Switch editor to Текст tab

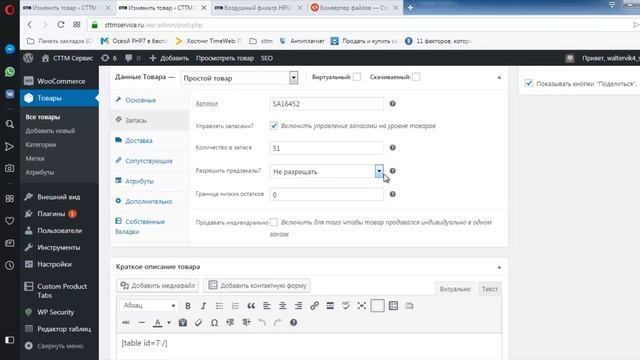tap(489, 289)
